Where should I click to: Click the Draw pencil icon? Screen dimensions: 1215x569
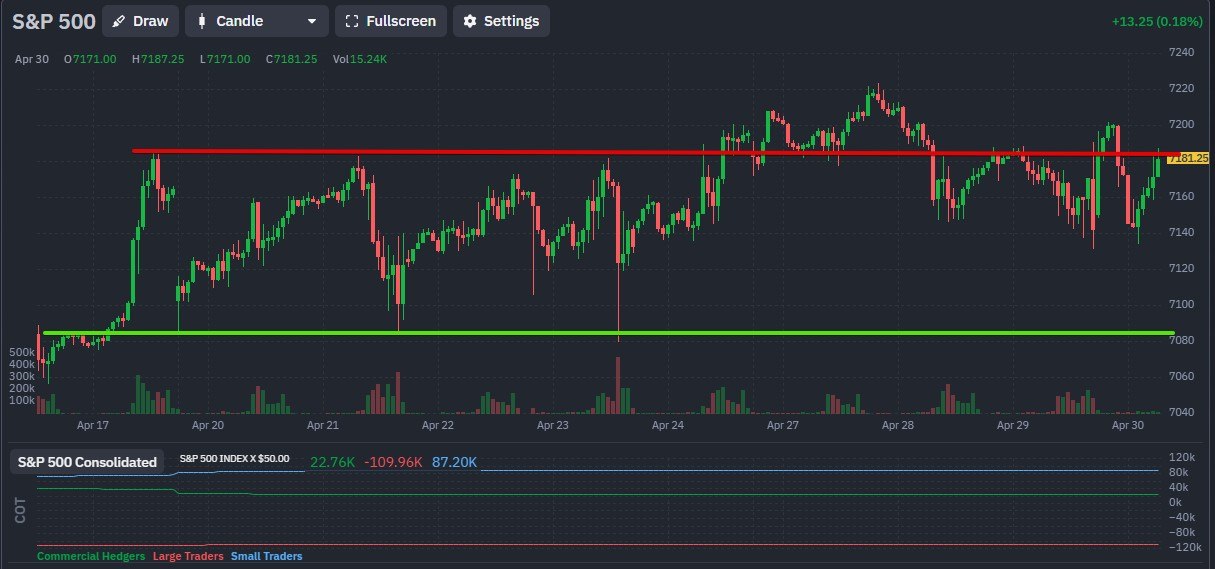(119, 21)
